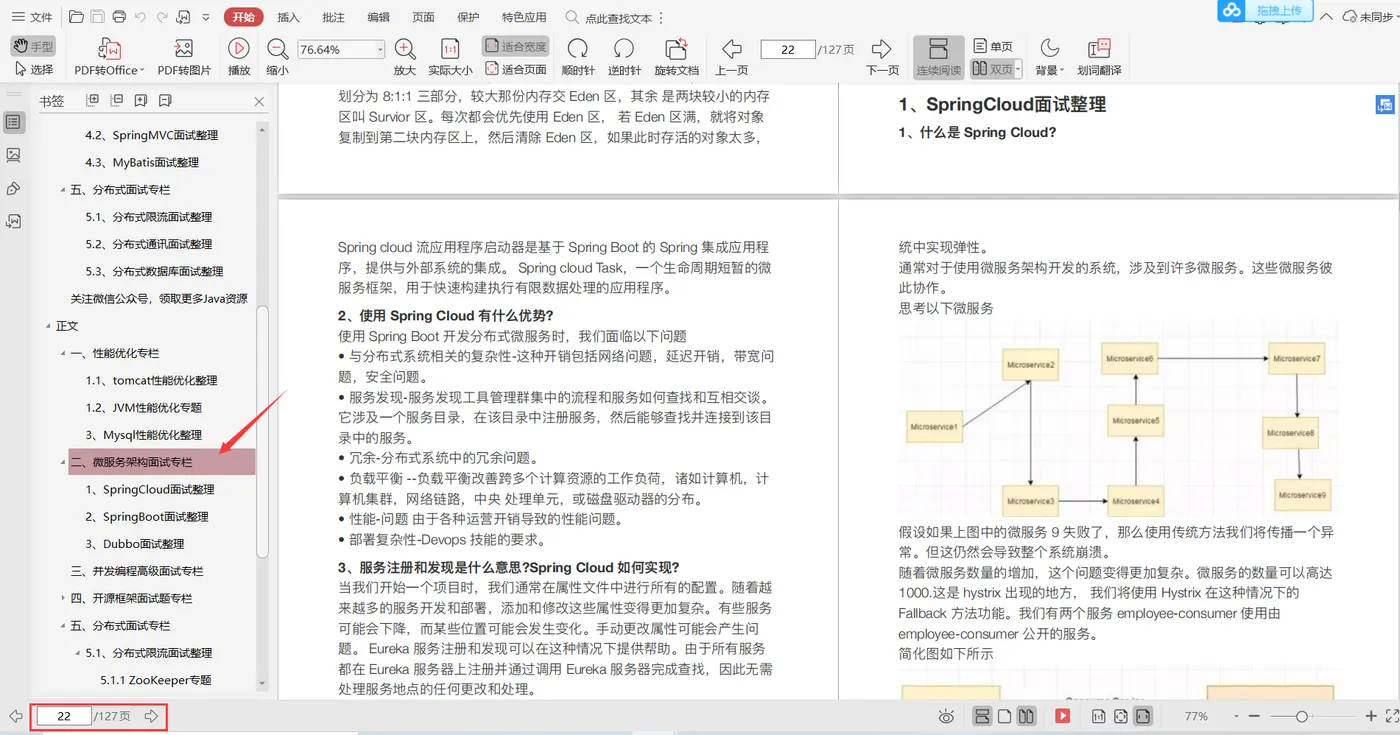Image resolution: width=1400 pixels, height=735 pixels.
Task: Zoom in using 放大 magnifier
Action: pyautogui.click(x=405, y=57)
